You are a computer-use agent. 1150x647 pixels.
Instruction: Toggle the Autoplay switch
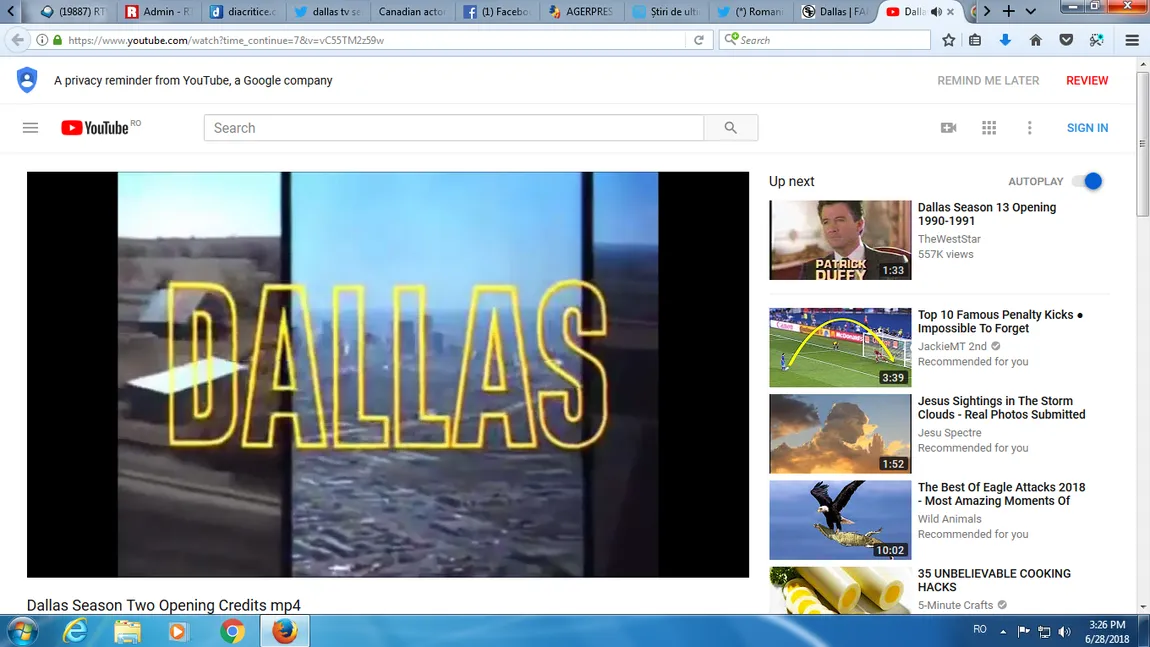[1088, 181]
